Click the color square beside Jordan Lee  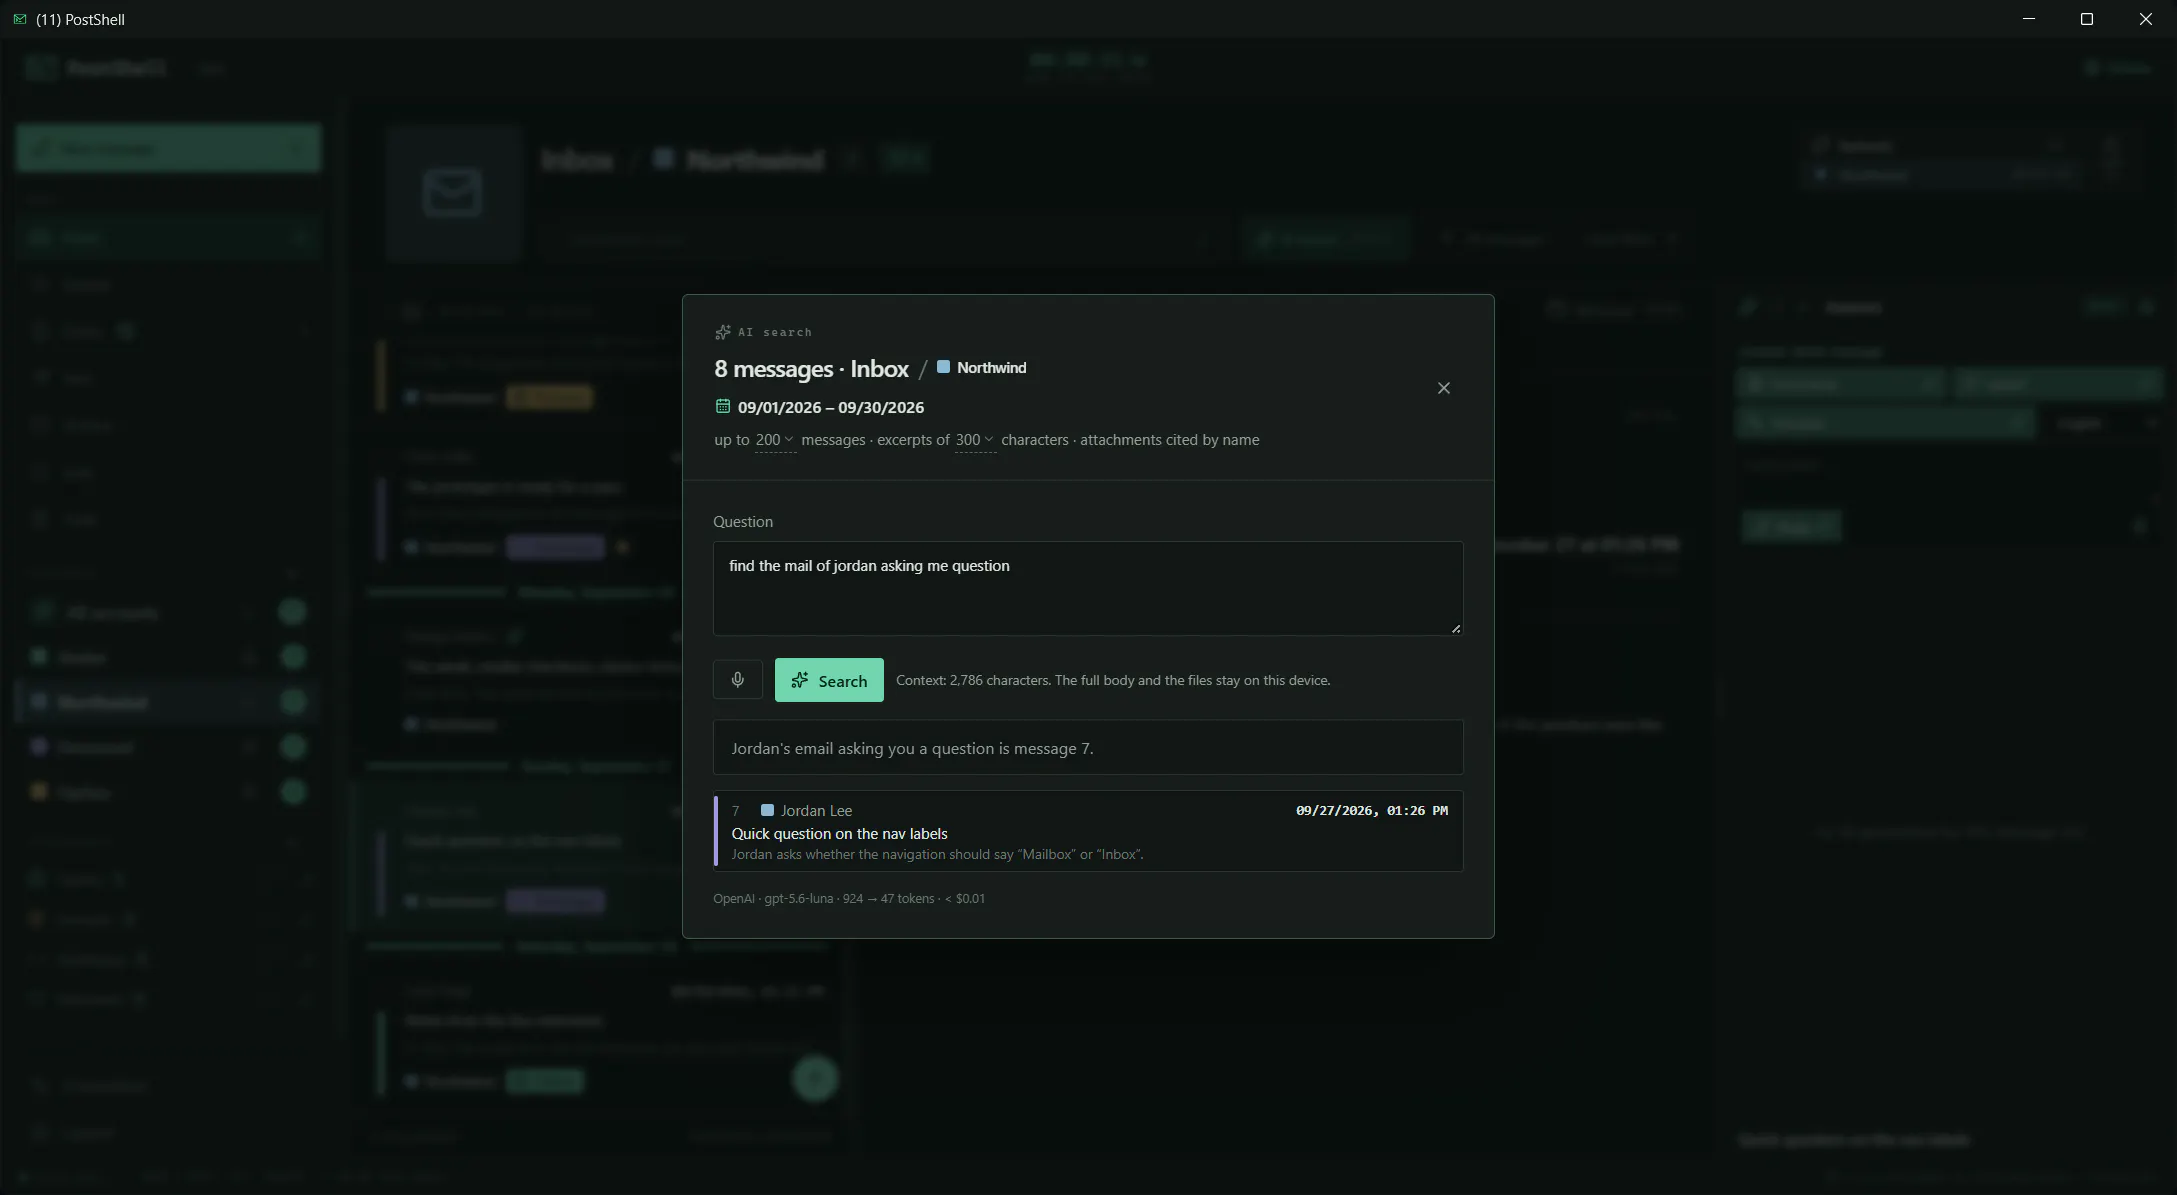pos(767,810)
